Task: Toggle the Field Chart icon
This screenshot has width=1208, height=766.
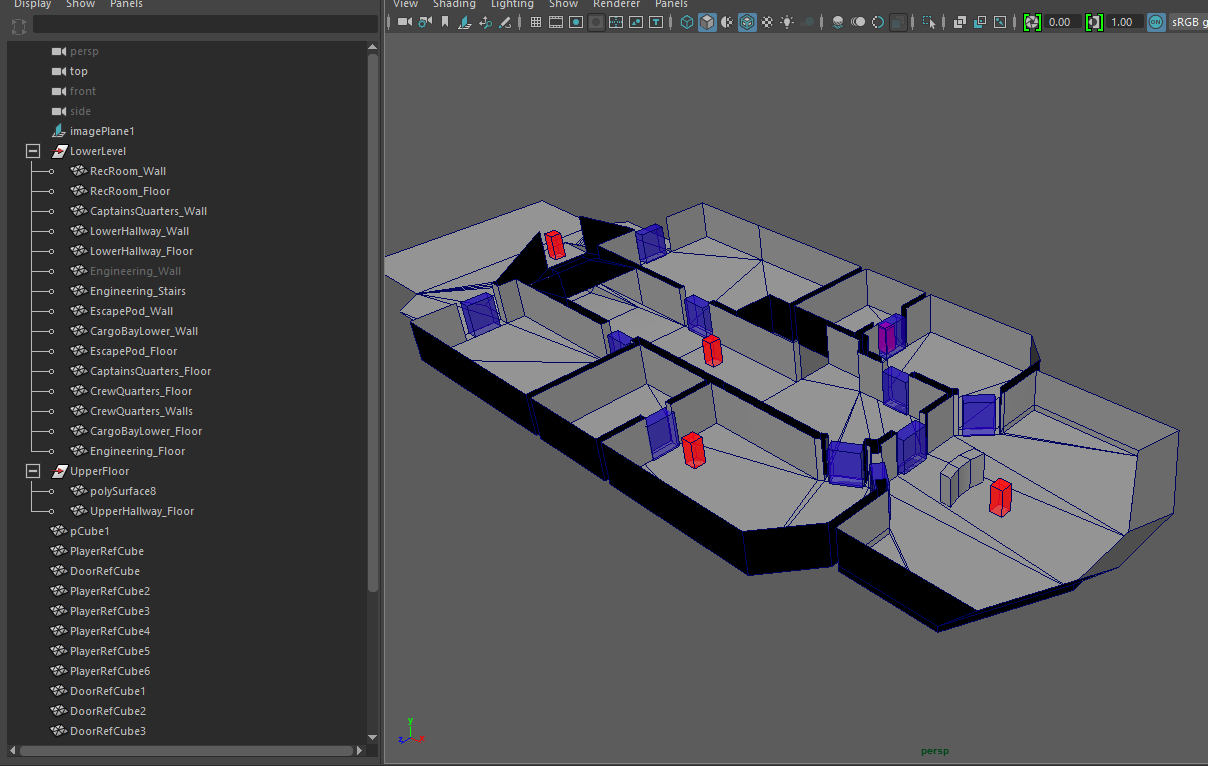Action: pyautogui.click(x=616, y=22)
